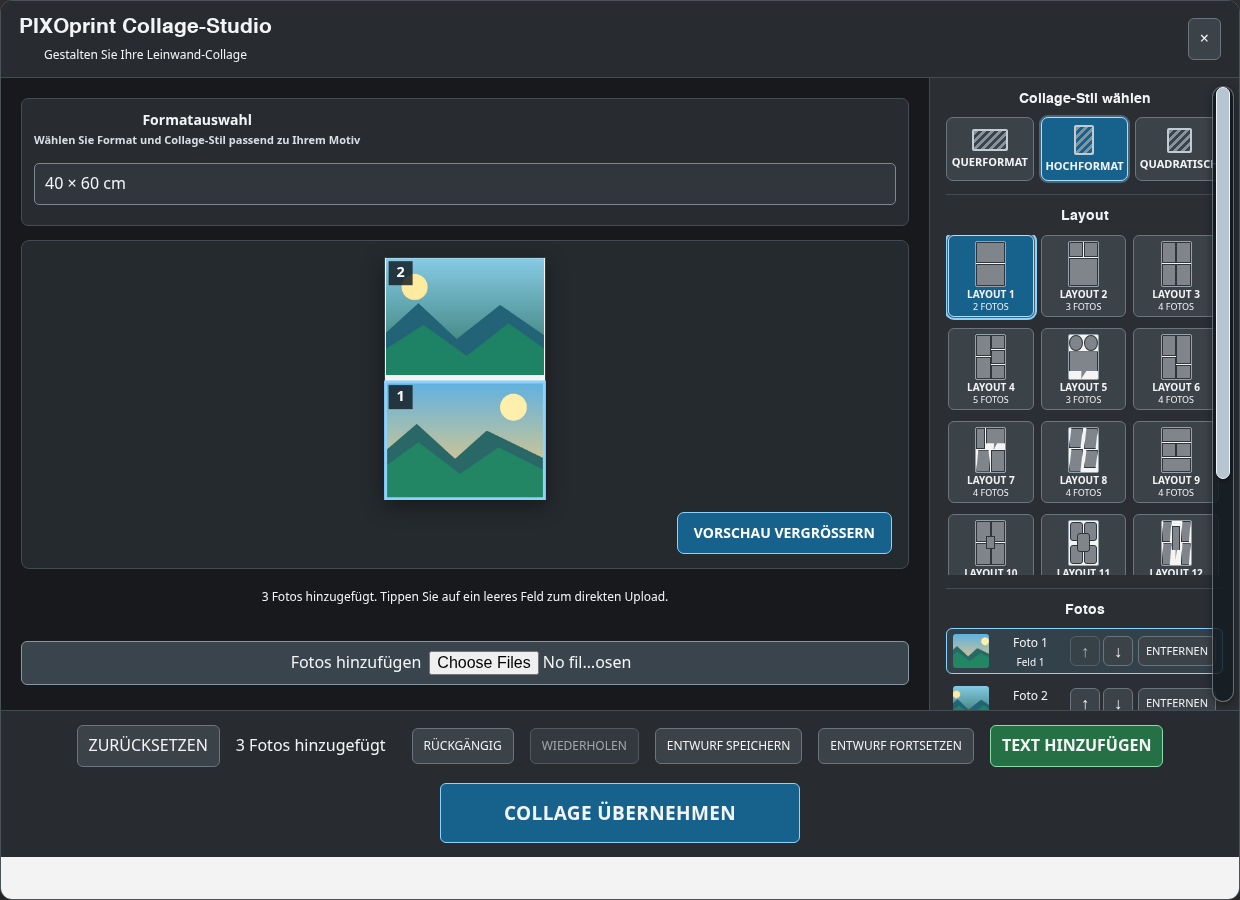Apply Layout 6 with 4 photos
The image size is (1240, 900).
coord(1174,369)
